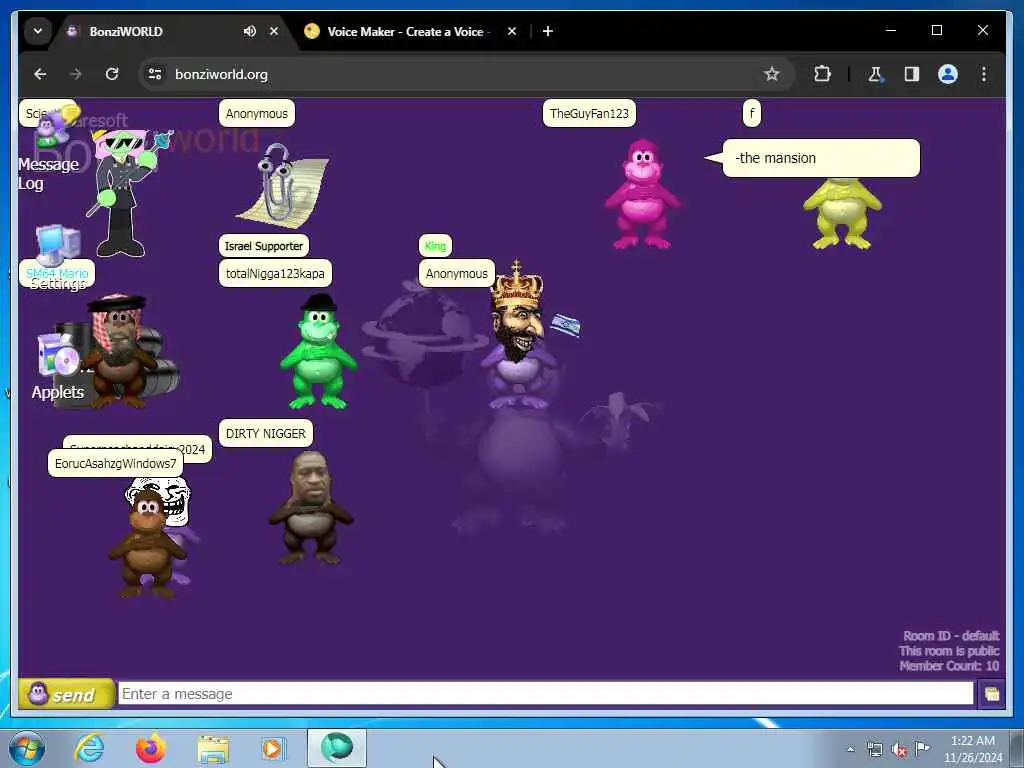
Task: Open the Action Center flag icon
Action: [x=922, y=748]
